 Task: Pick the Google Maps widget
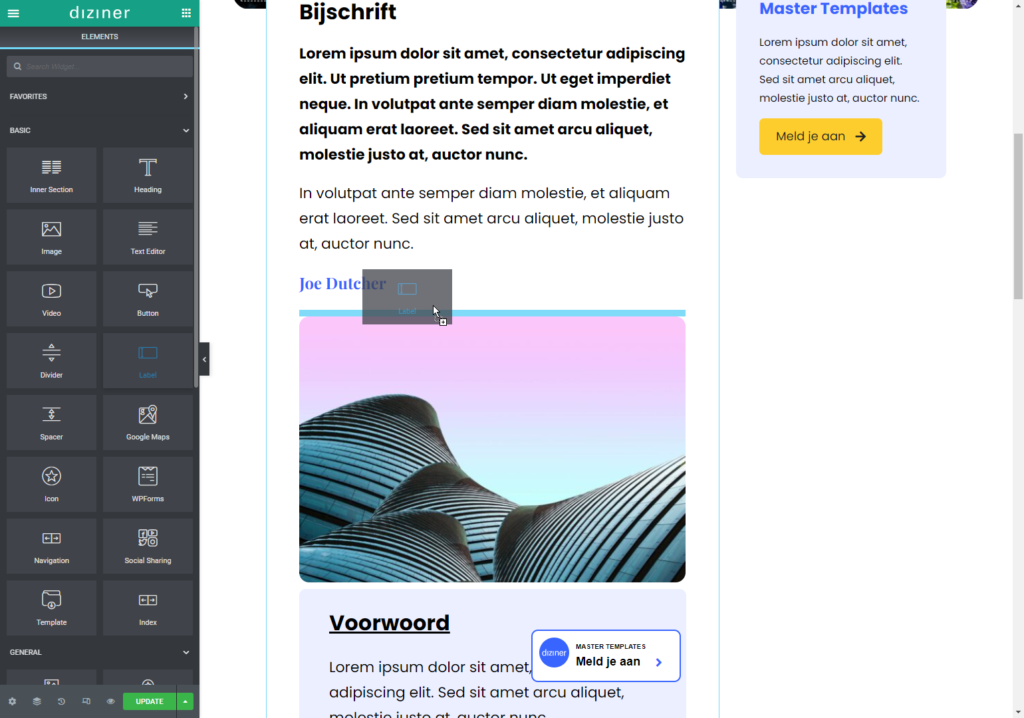pyautogui.click(x=148, y=423)
